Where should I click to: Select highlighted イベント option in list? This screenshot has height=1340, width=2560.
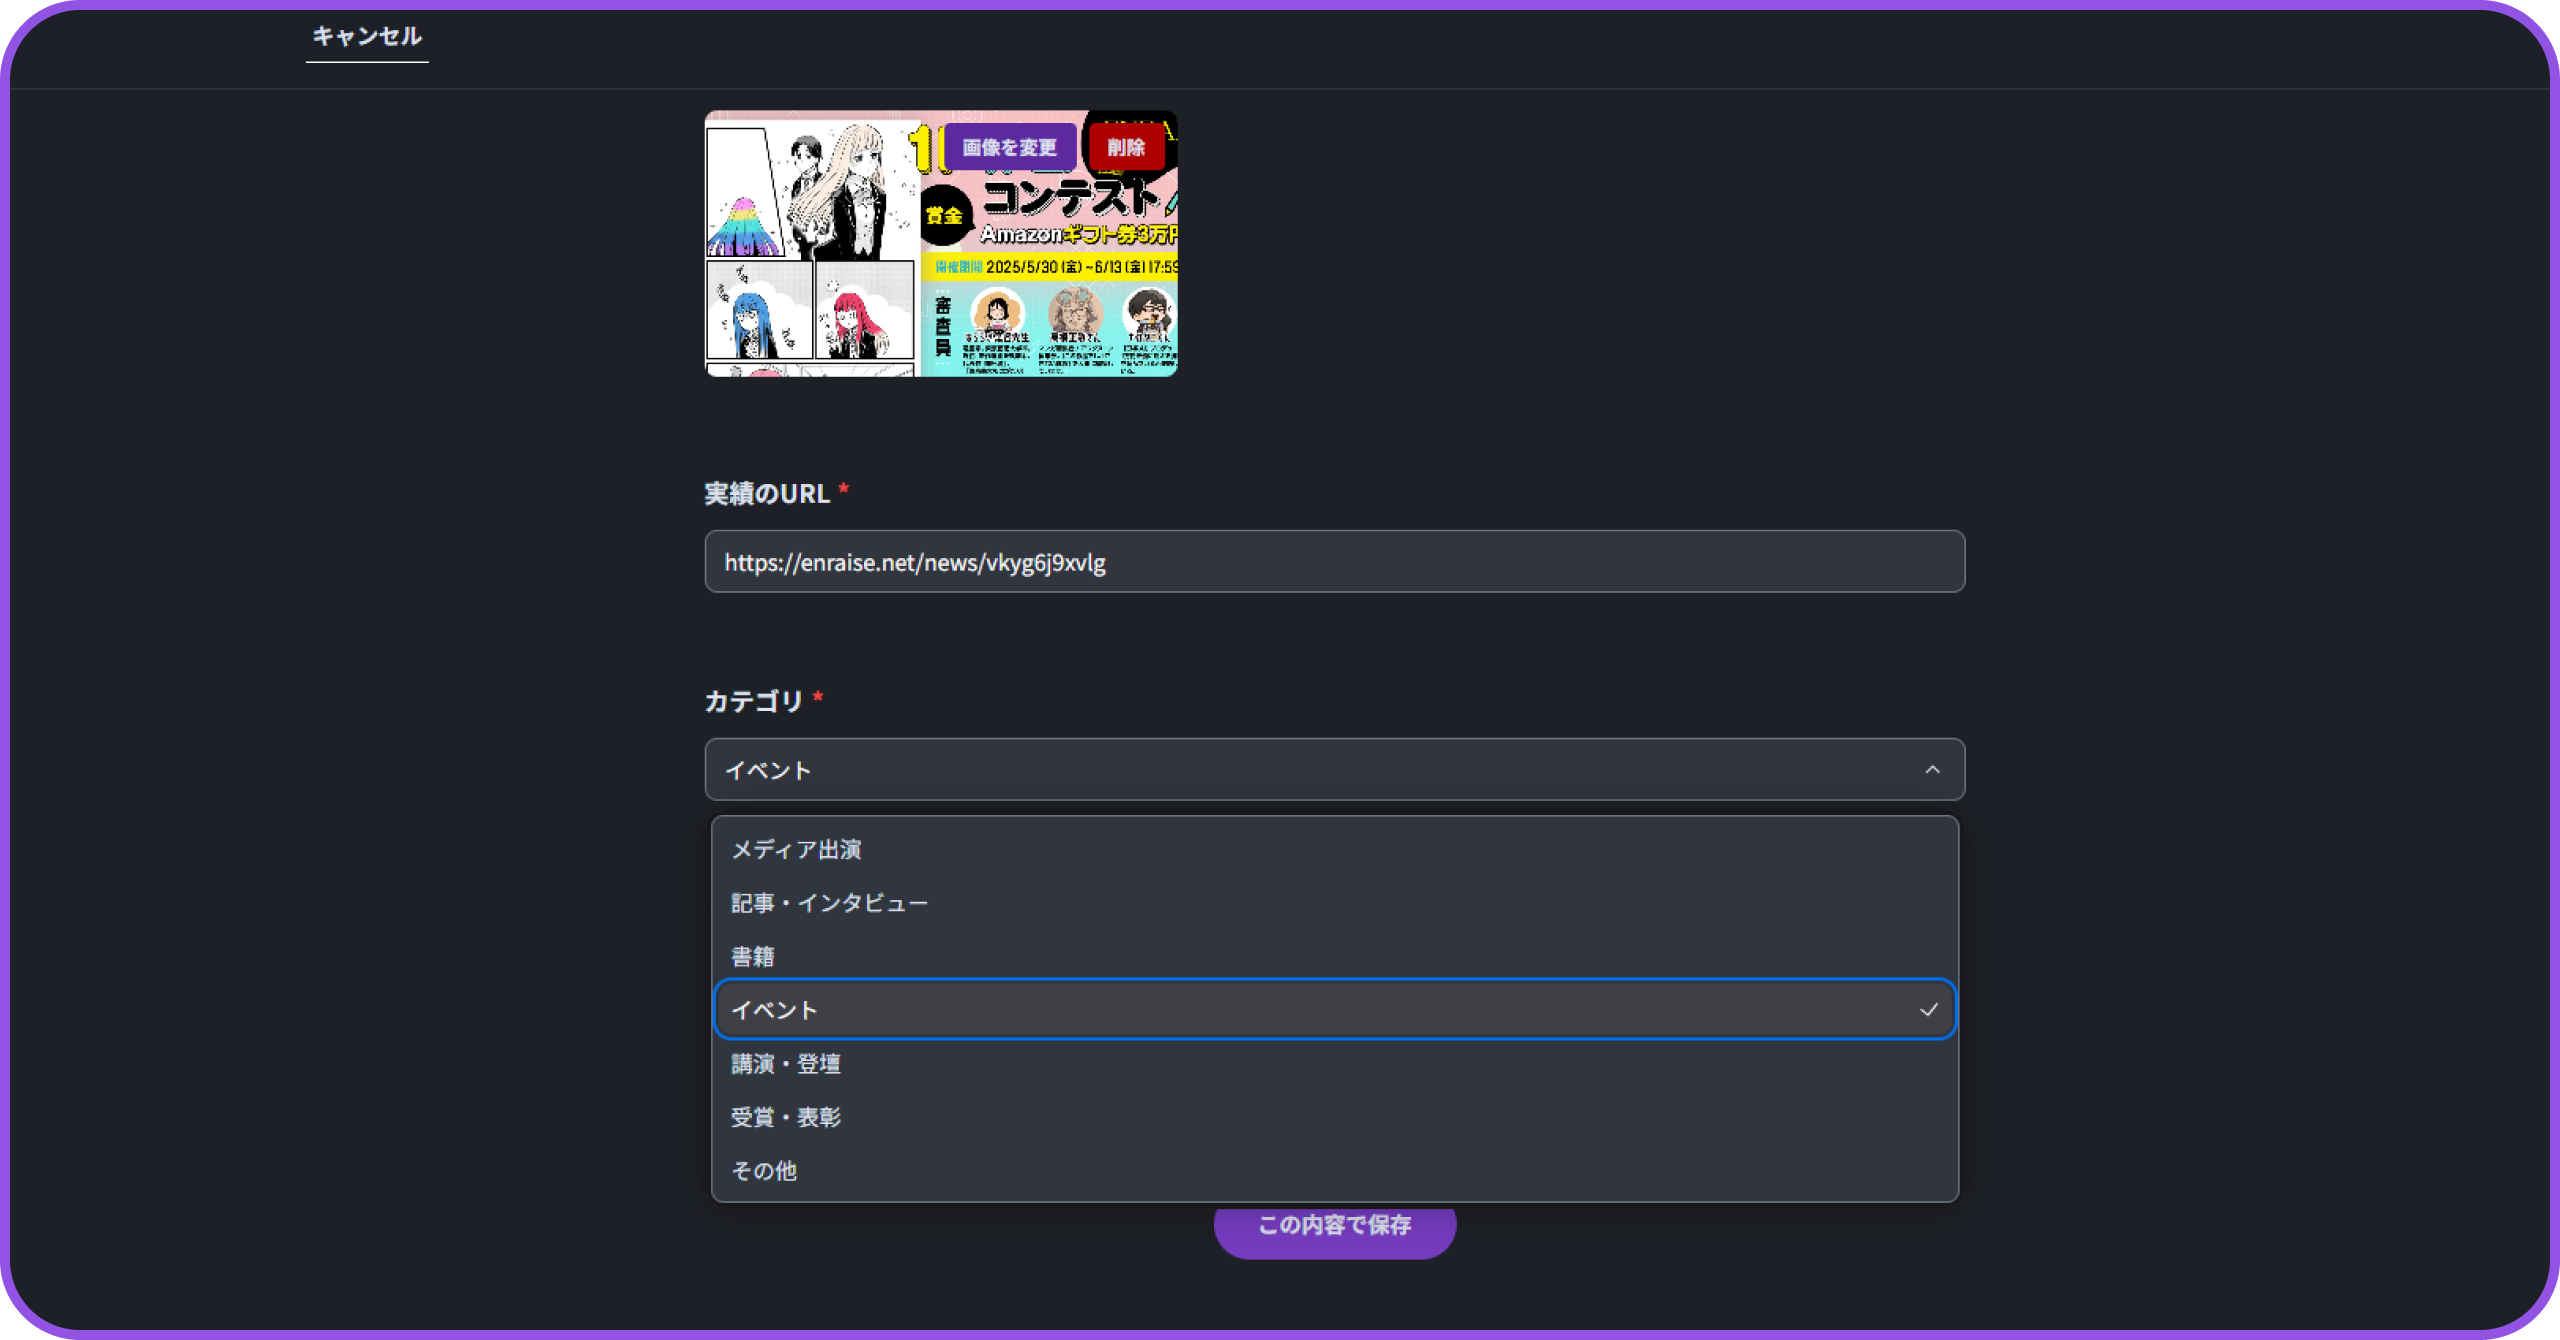pos(775,1010)
